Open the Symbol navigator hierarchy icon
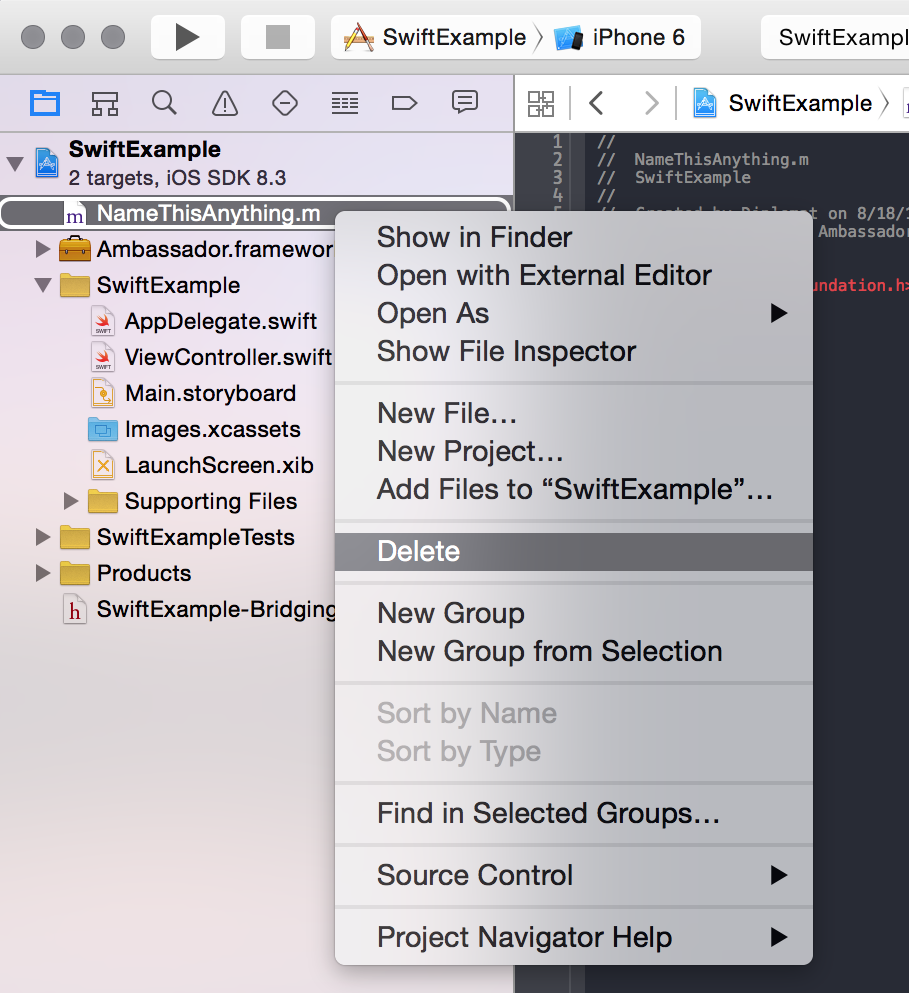 pos(105,103)
